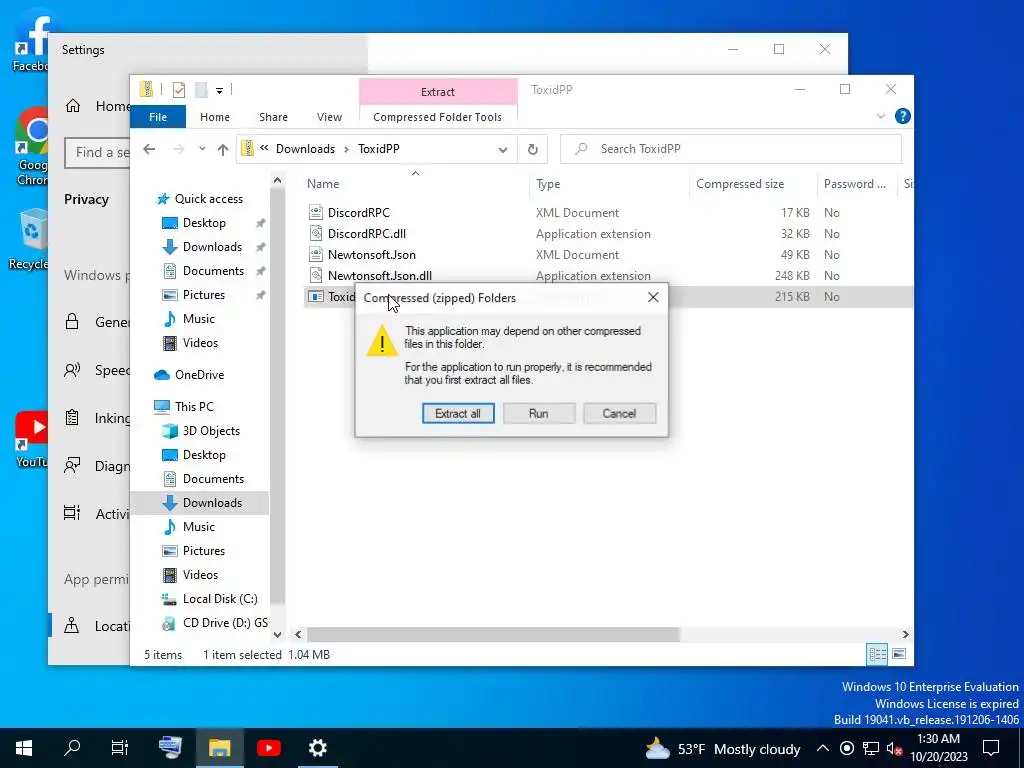Open the Windows Start menu
Image resolution: width=1024 pixels, height=768 pixels.
tap(24, 748)
